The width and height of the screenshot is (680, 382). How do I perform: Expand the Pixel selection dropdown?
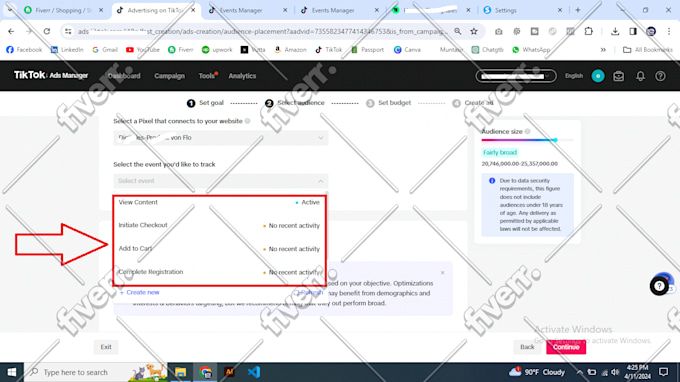click(221, 138)
